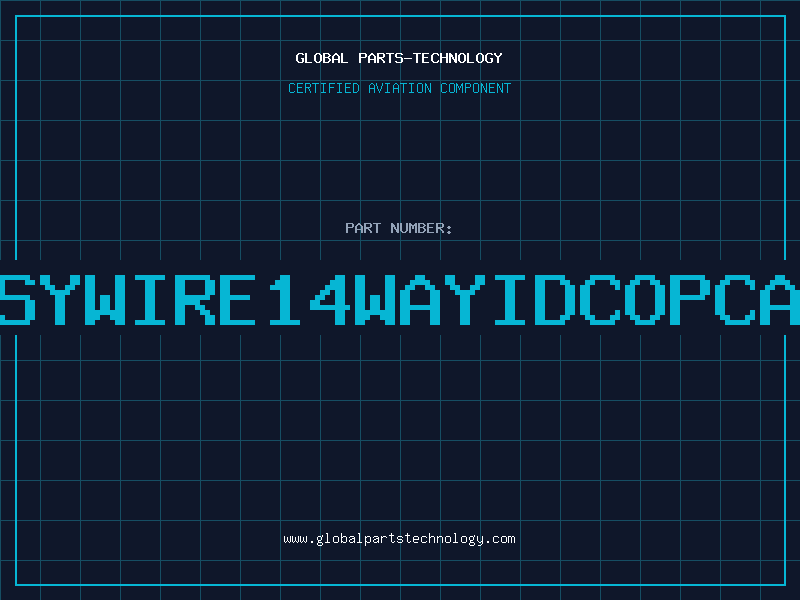Click the CERTIFIED AVIATION COMPONENT subtitle
The image size is (800, 600).
(399, 88)
